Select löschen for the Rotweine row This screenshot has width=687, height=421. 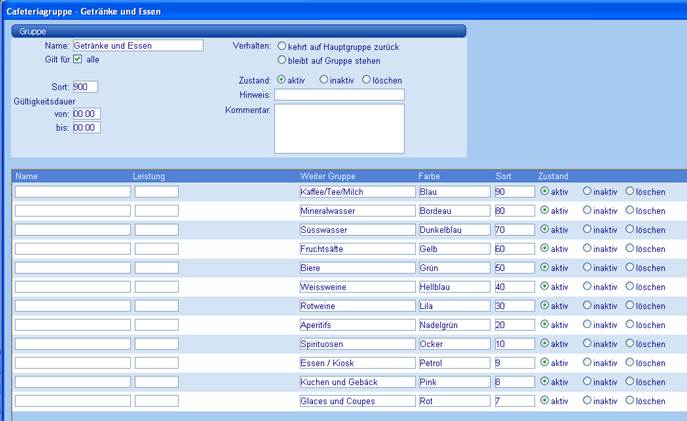(630, 306)
